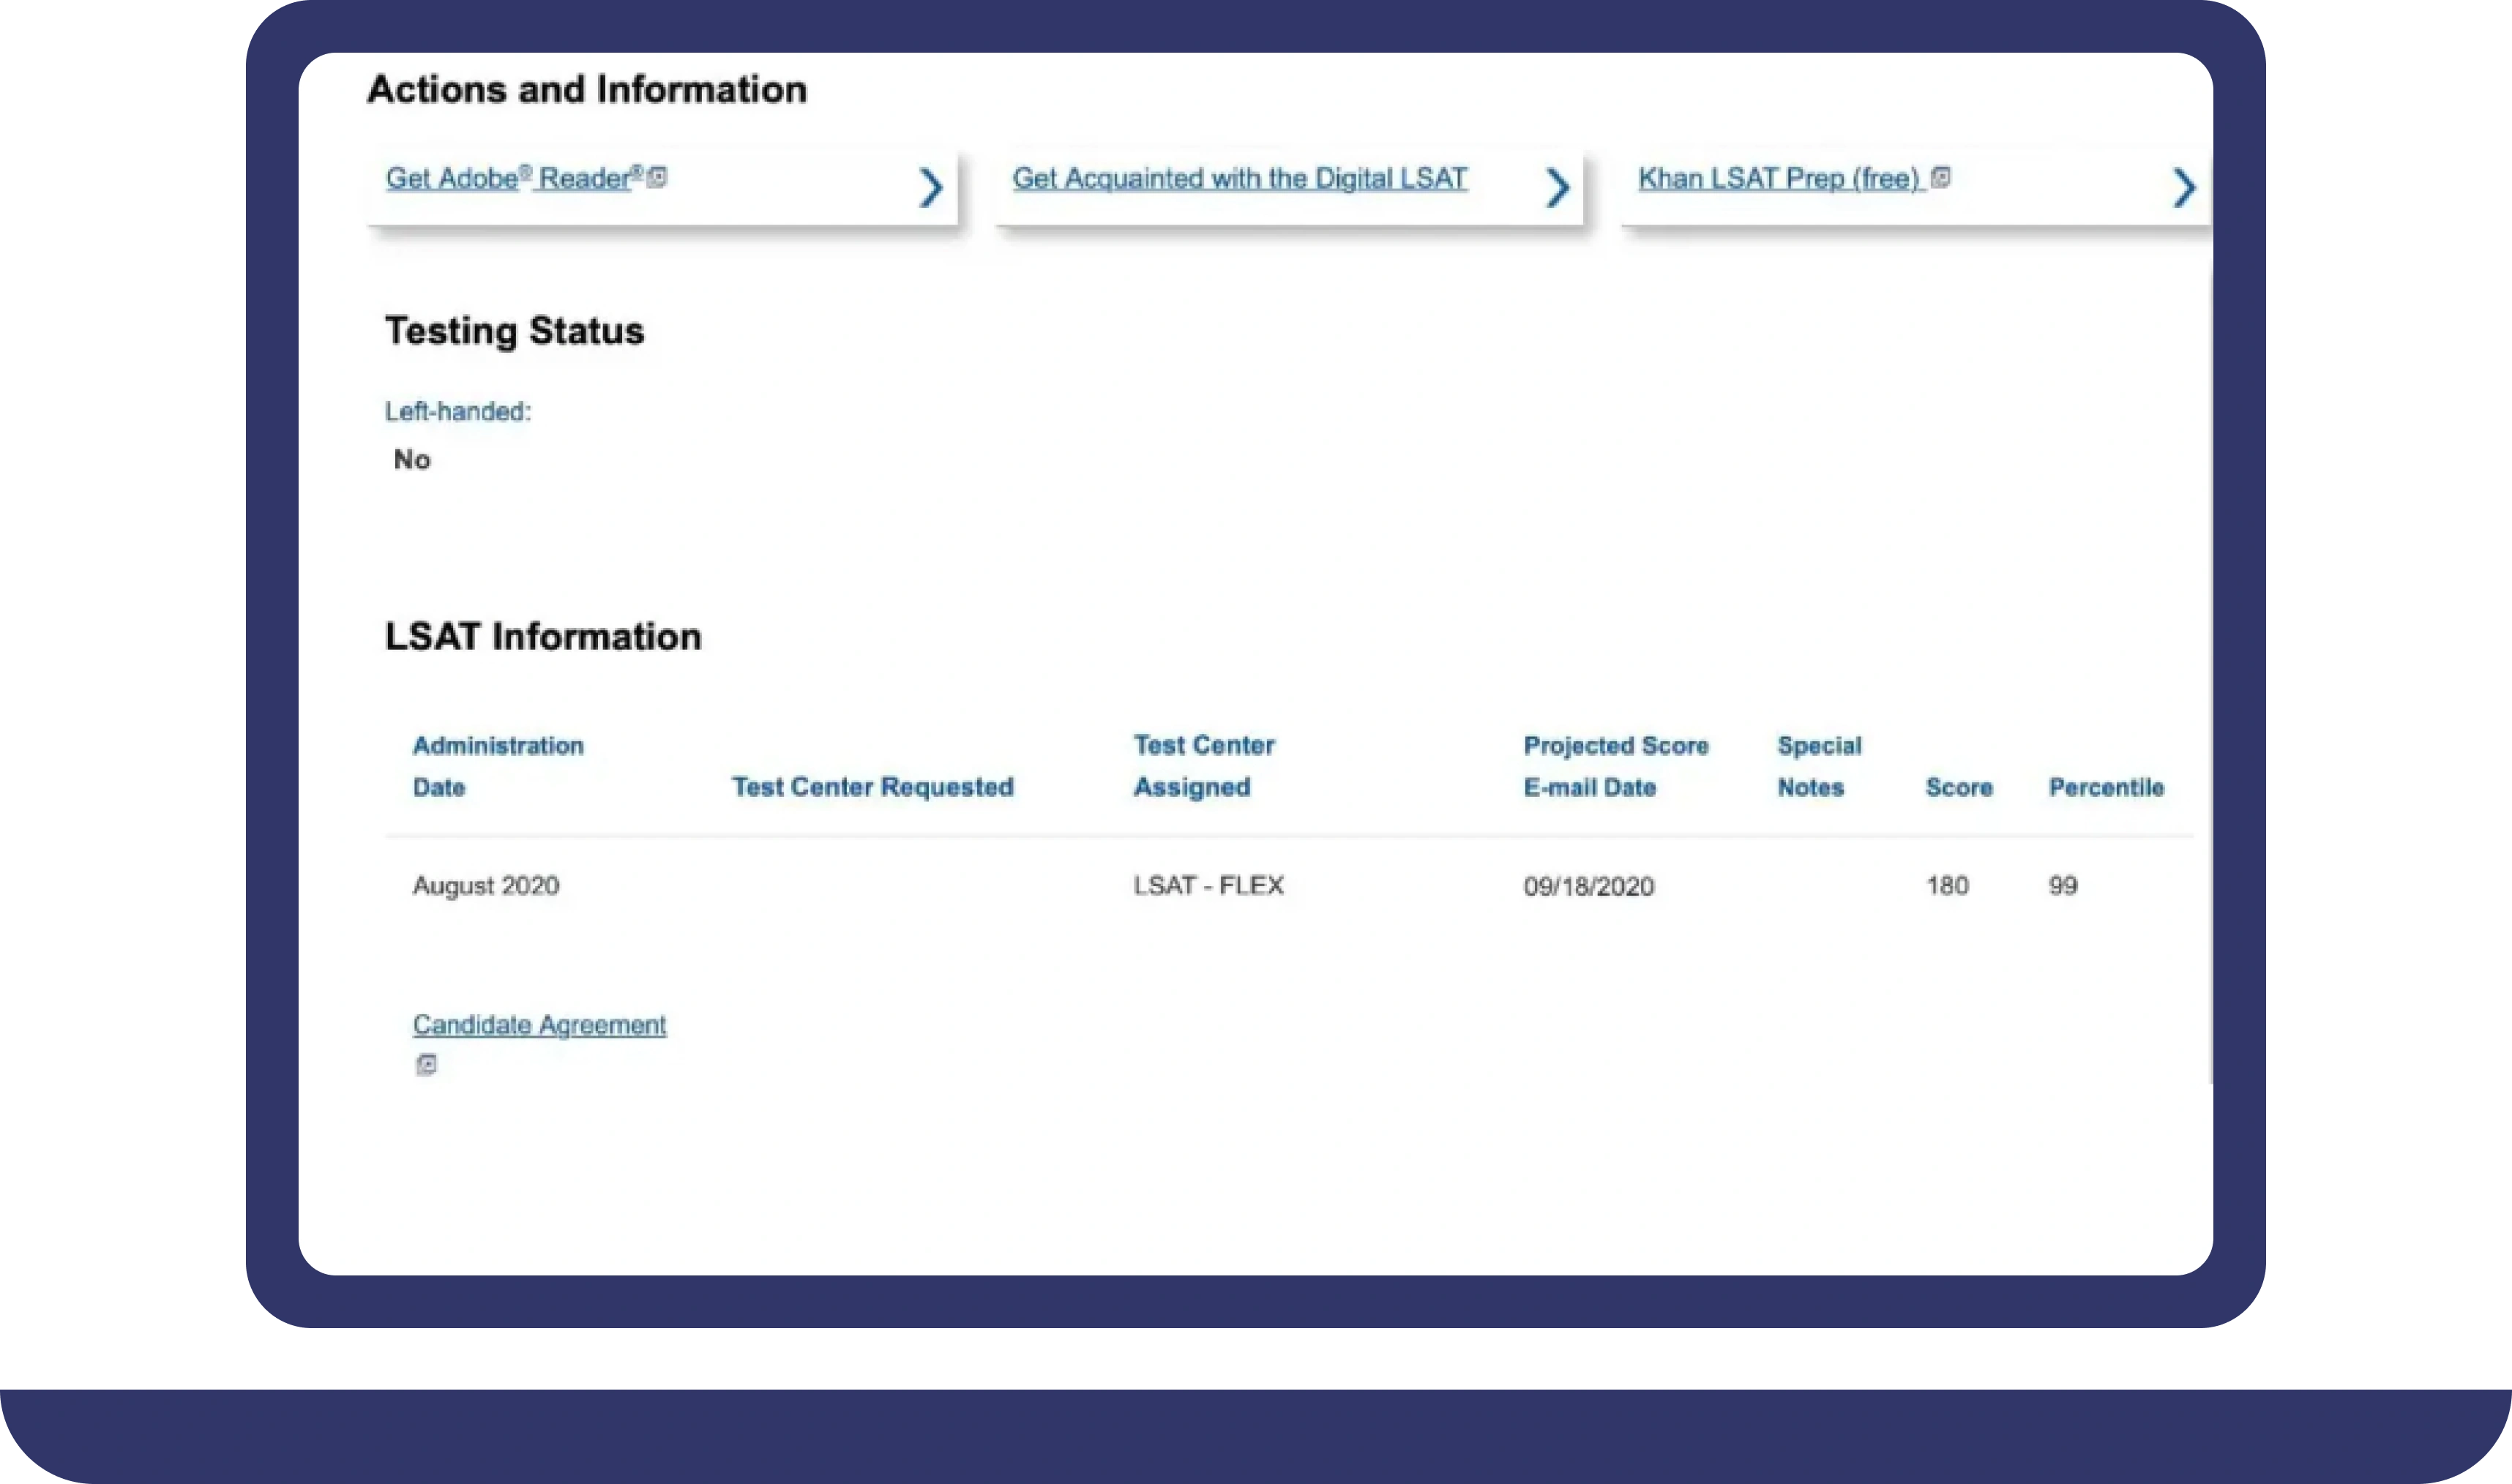Expand the chevron on Adobe Reader card
The height and width of the screenshot is (1484, 2512).
point(930,187)
